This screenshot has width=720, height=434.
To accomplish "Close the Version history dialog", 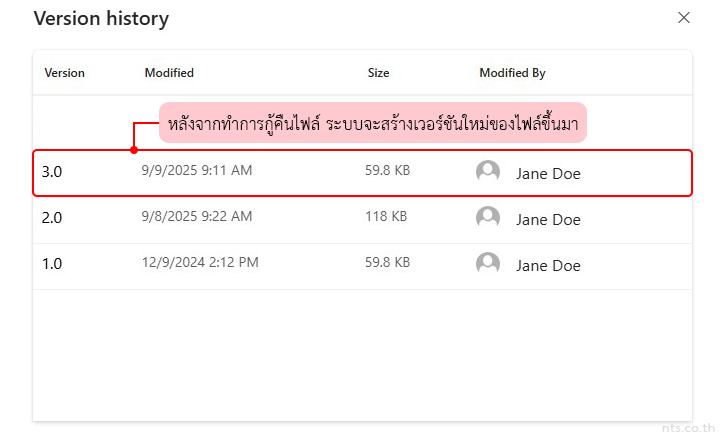I will click(x=684, y=18).
